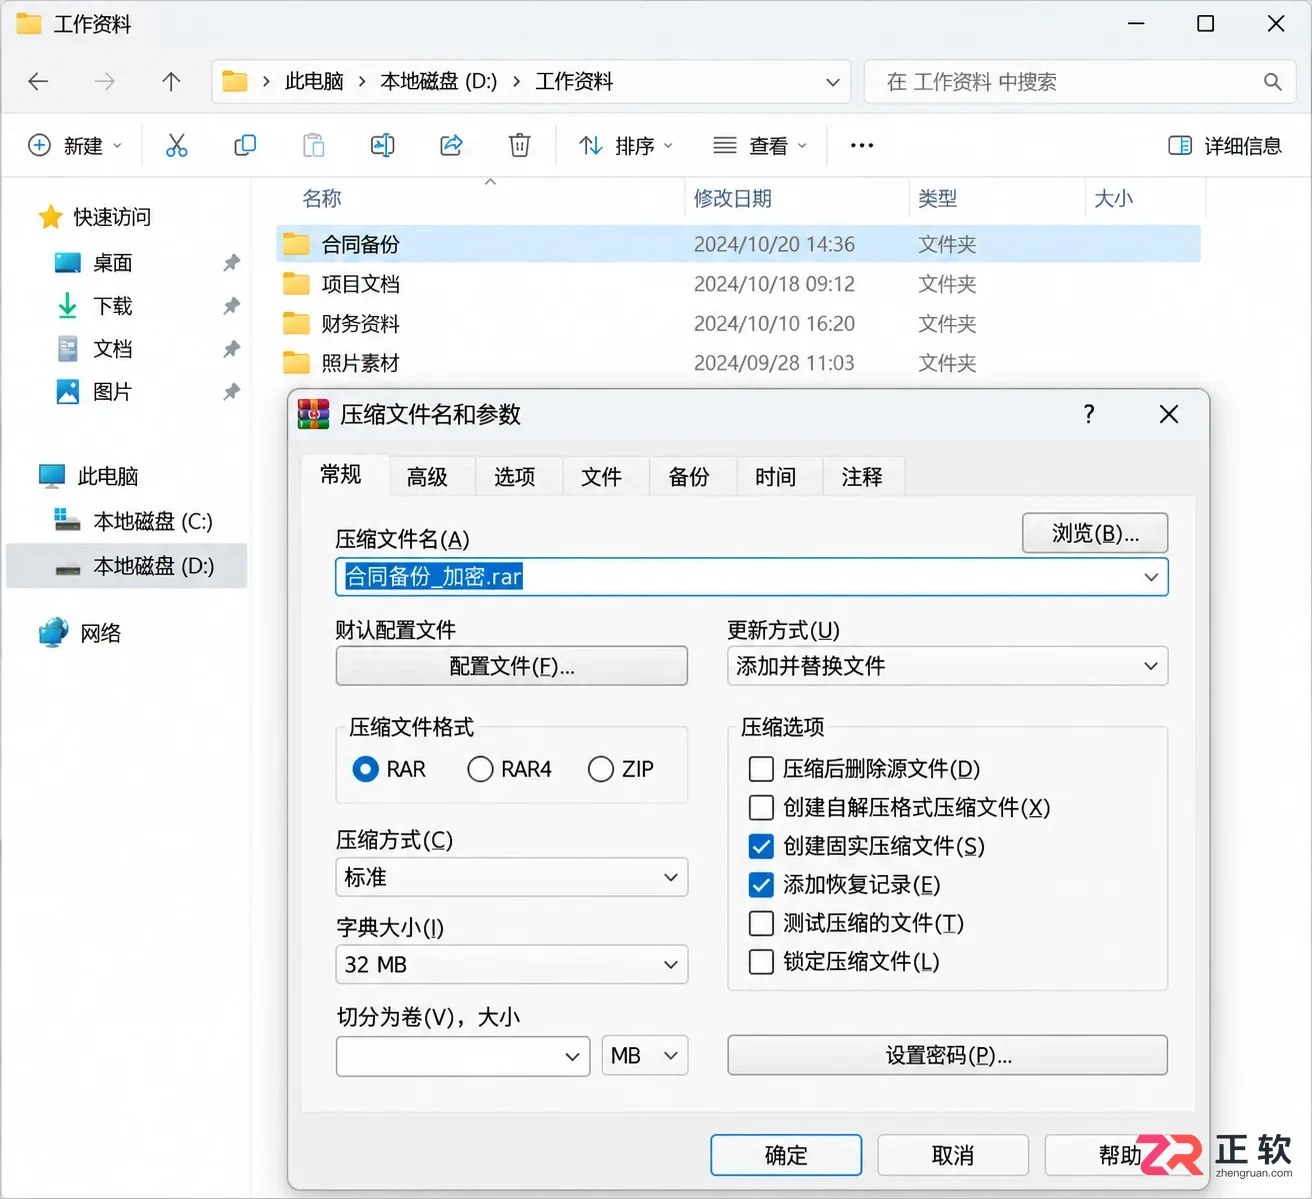
Task: Select the RAR format radio button
Action: [x=366, y=769]
